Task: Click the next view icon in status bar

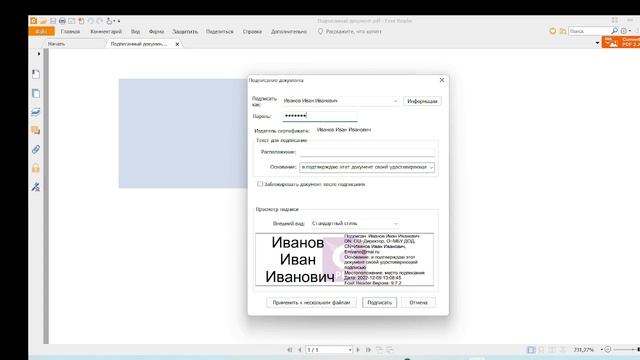Action: point(389,350)
